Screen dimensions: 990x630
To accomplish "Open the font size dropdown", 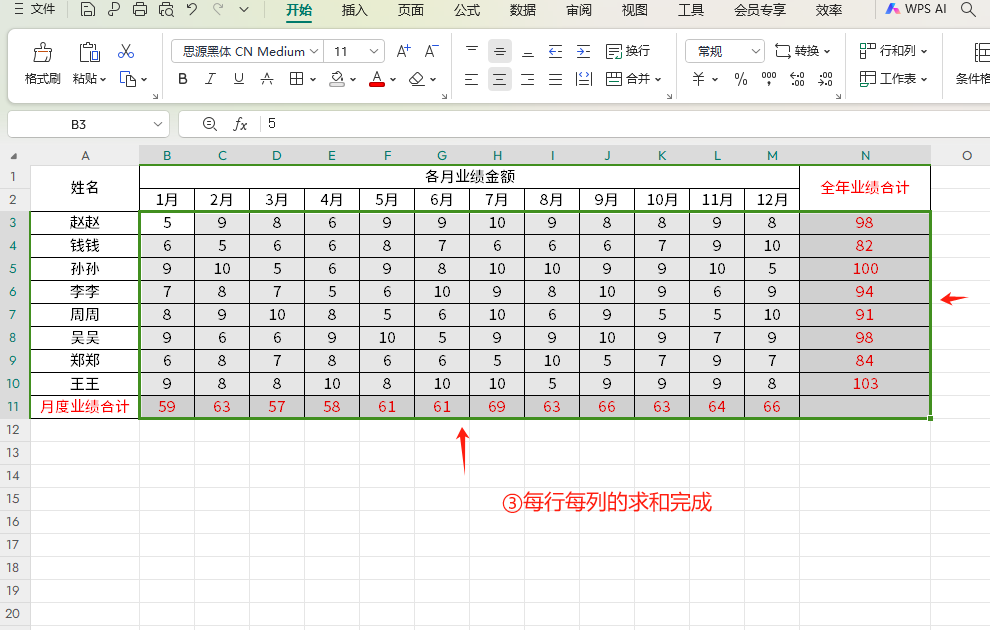I will pyautogui.click(x=374, y=51).
